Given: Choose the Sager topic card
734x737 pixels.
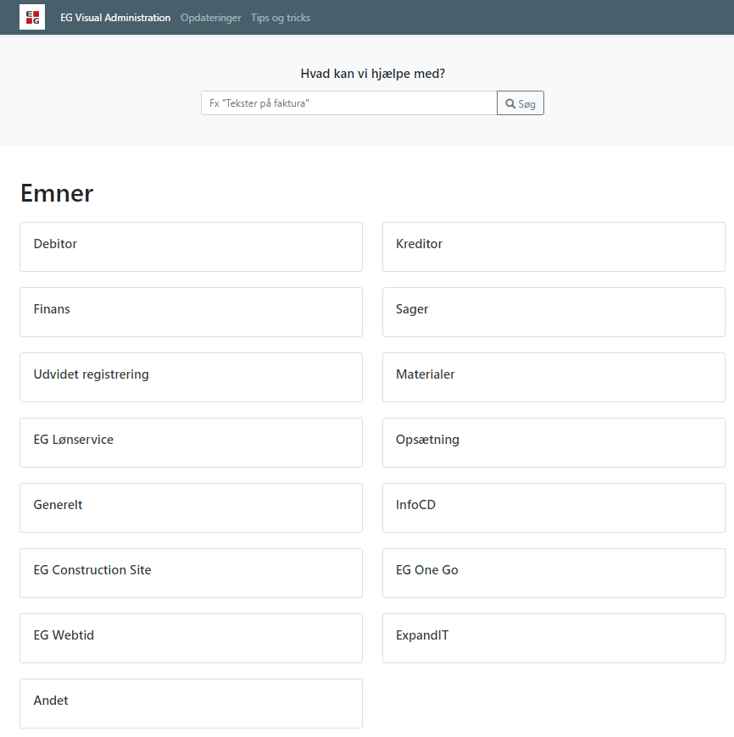Looking at the screenshot, I should pos(553,311).
